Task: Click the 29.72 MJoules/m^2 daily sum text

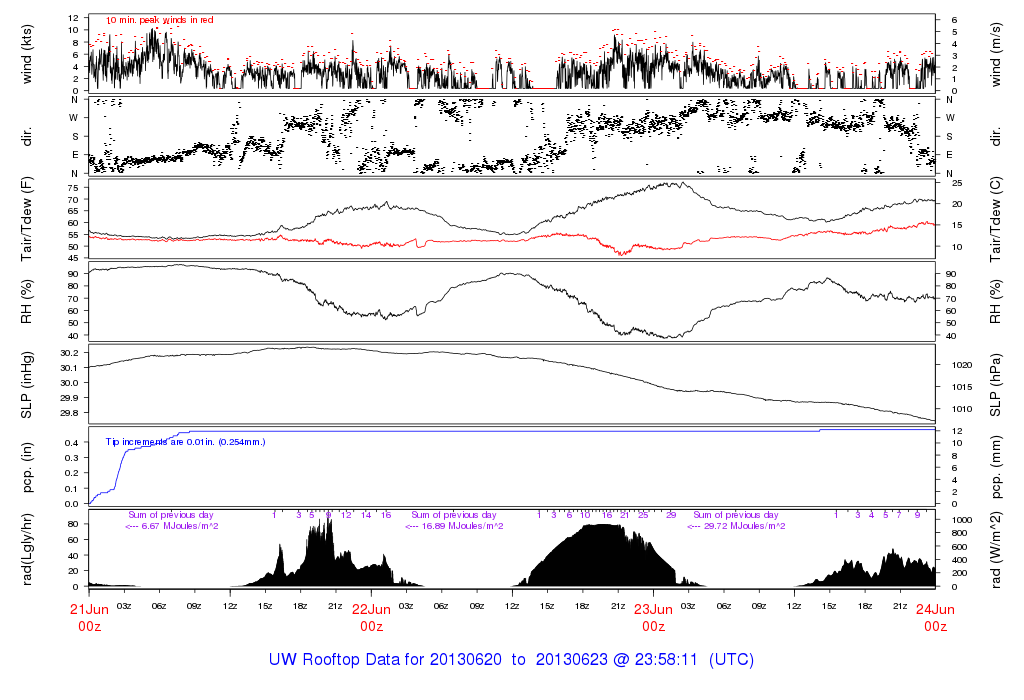Action: coord(737,526)
